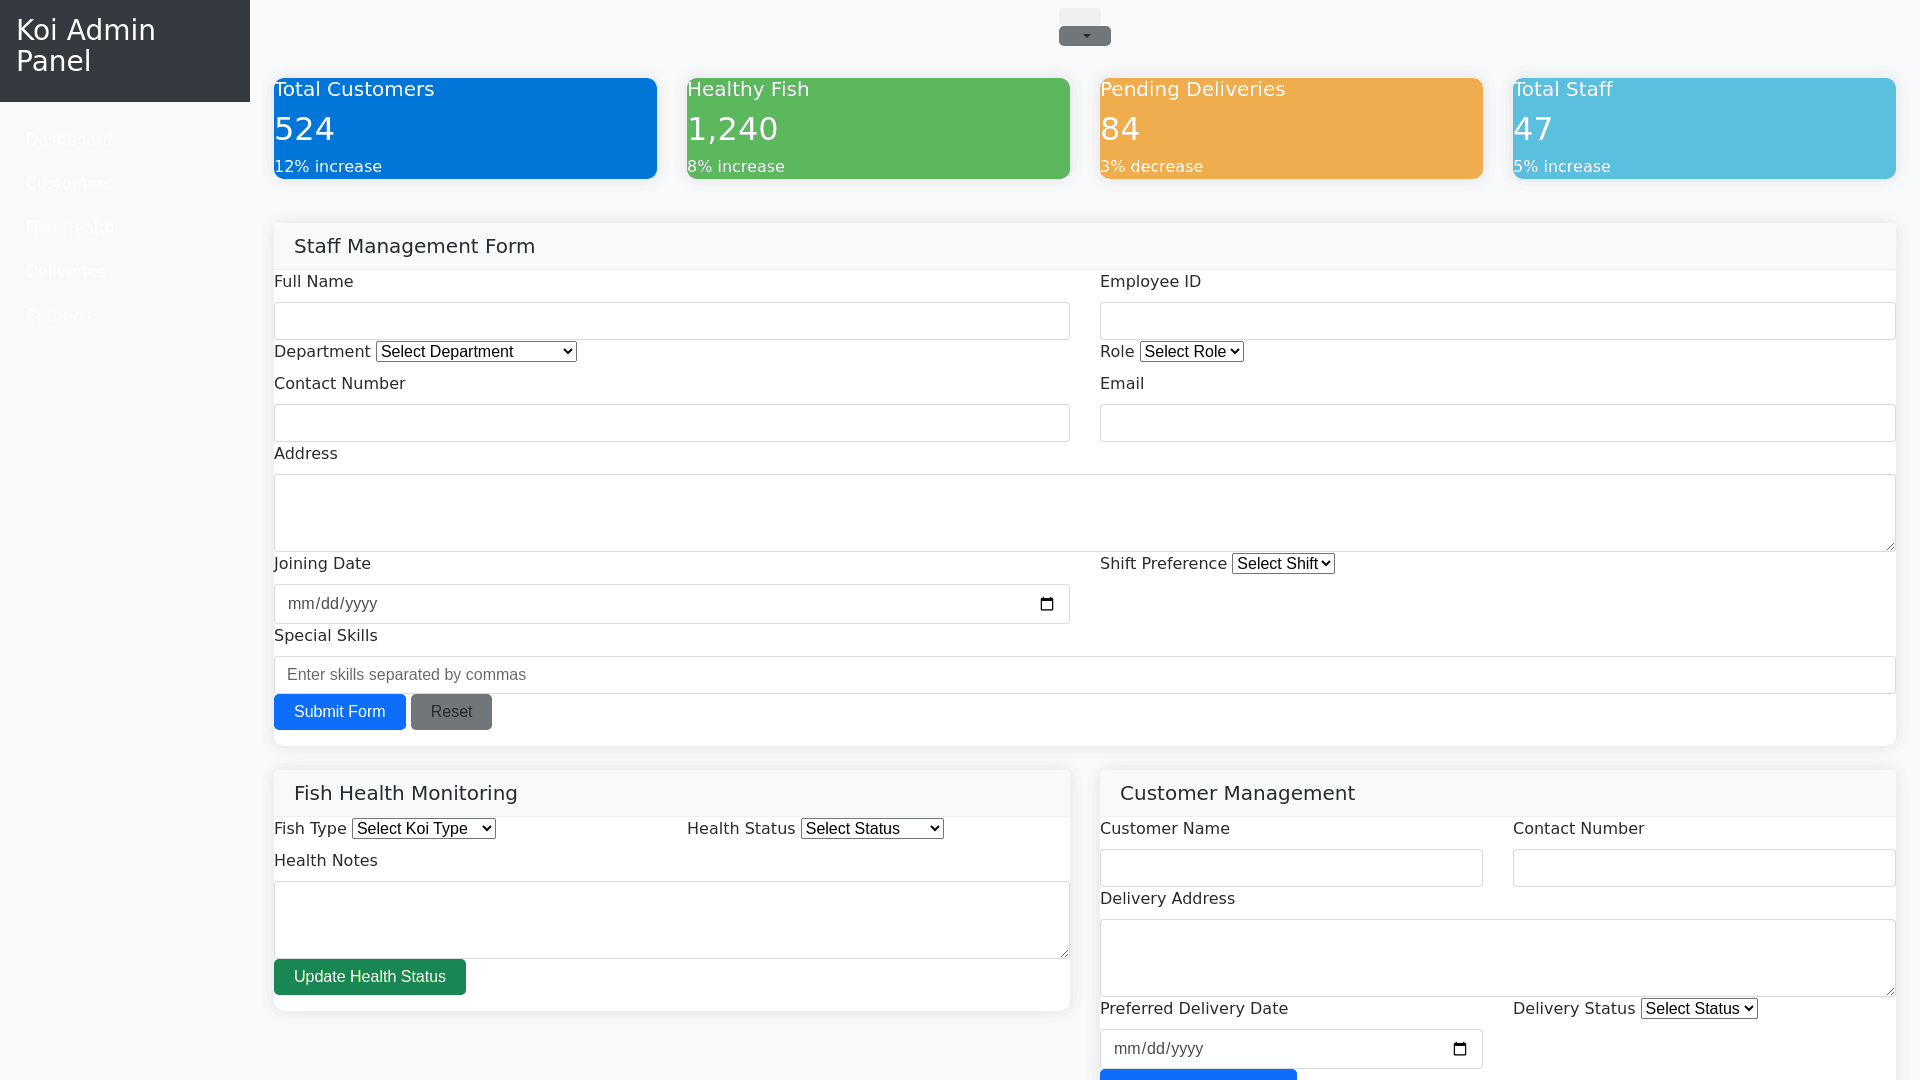Open Deliveries in the sidebar
The width and height of the screenshot is (1920, 1080).
[65, 272]
